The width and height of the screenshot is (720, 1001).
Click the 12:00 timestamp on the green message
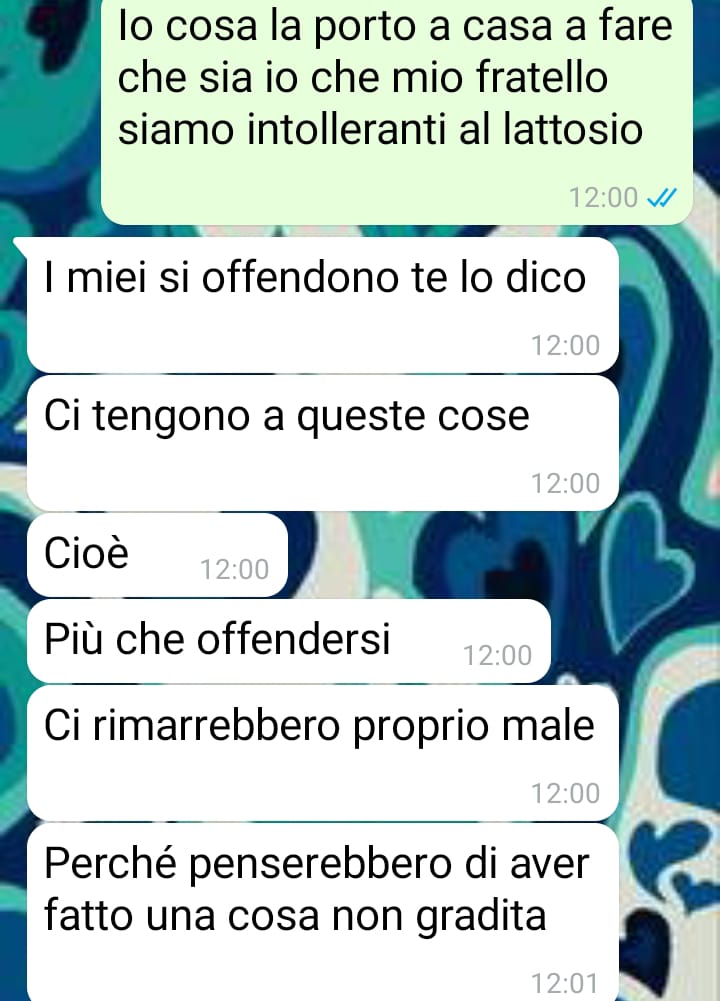(x=603, y=198)
